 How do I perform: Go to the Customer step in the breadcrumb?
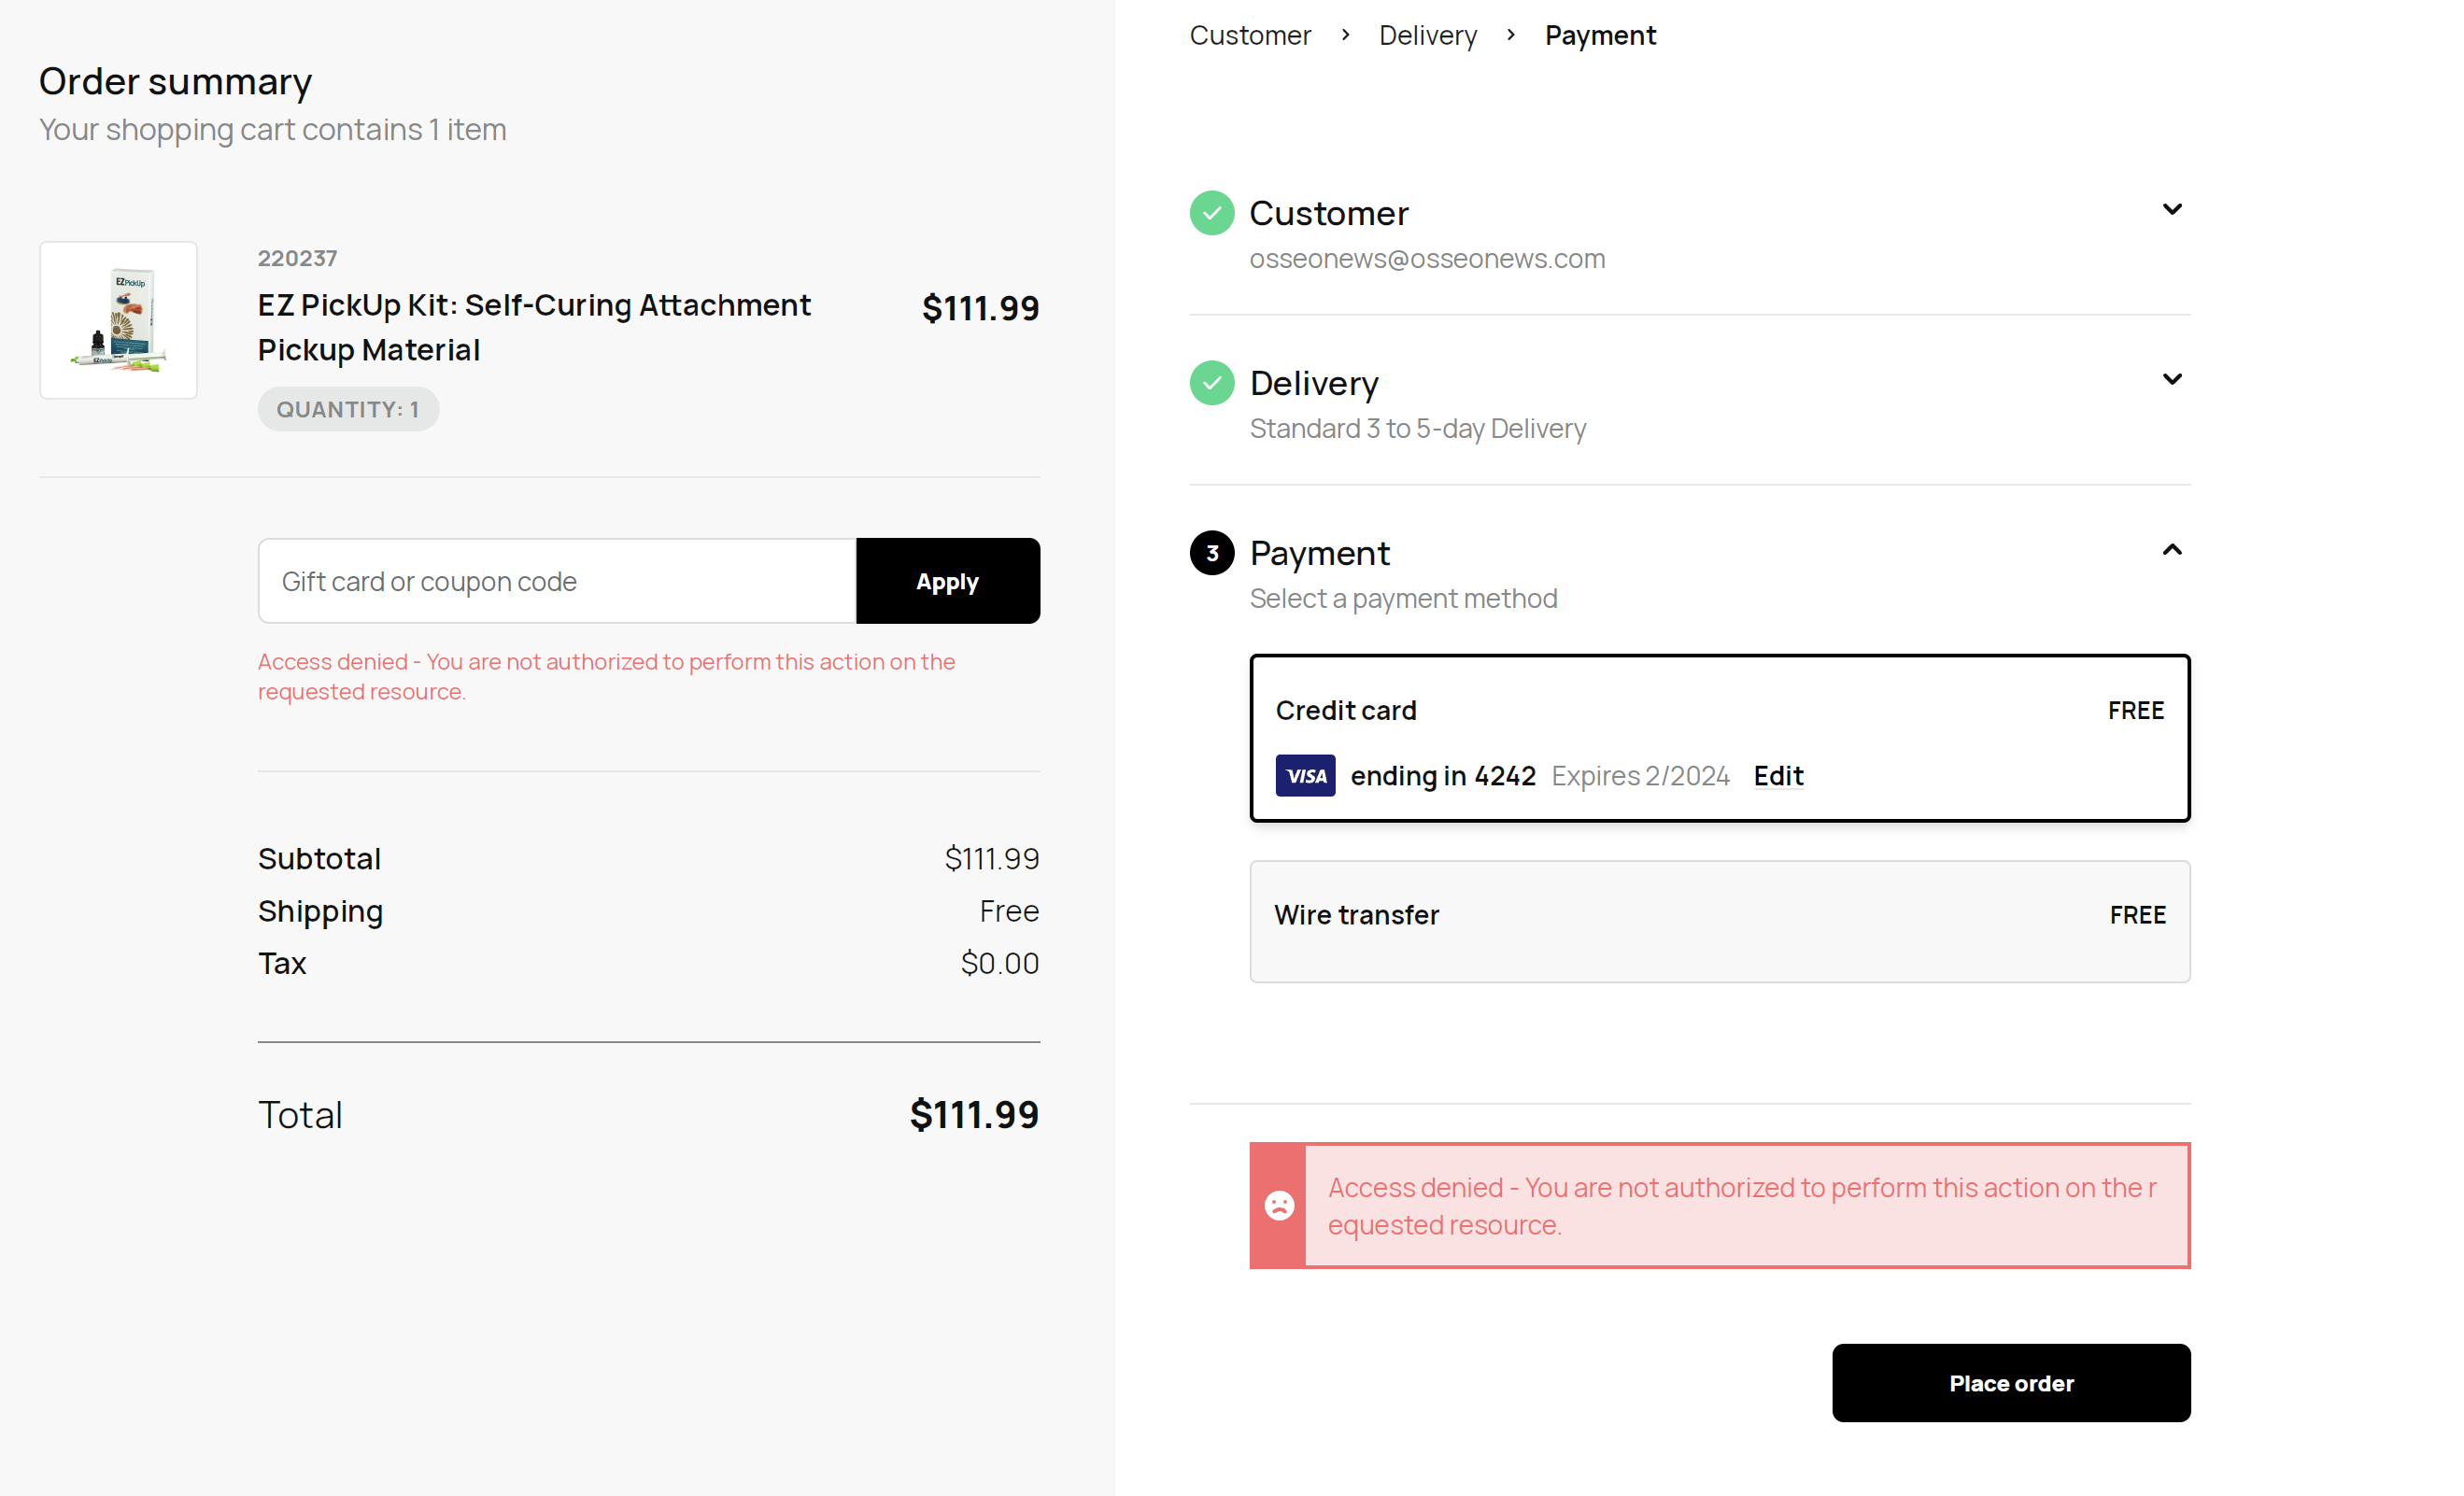point(1250,34)
